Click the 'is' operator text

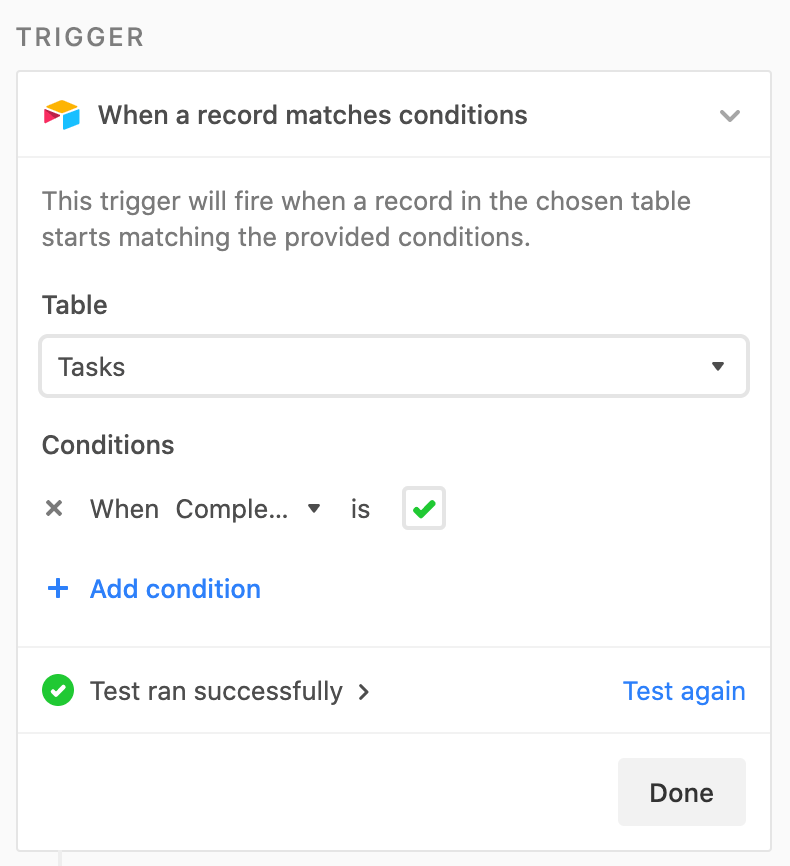click(x=360, y=509)
